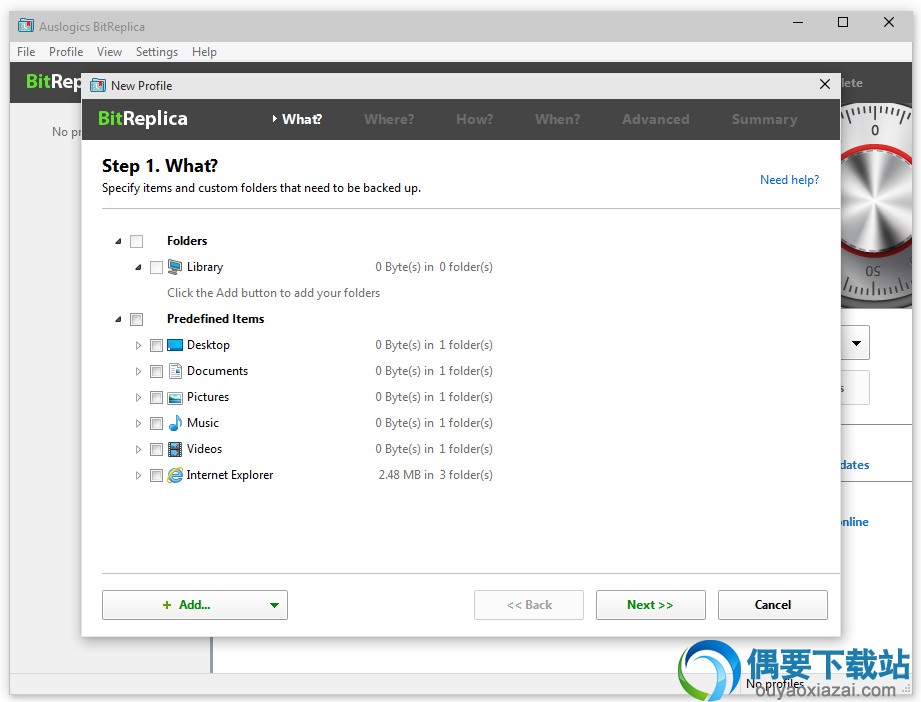The width and height of the screenshot is (921, 702).
Task: Expand the Internet Explorer item
Action: [x=138, y=475]
